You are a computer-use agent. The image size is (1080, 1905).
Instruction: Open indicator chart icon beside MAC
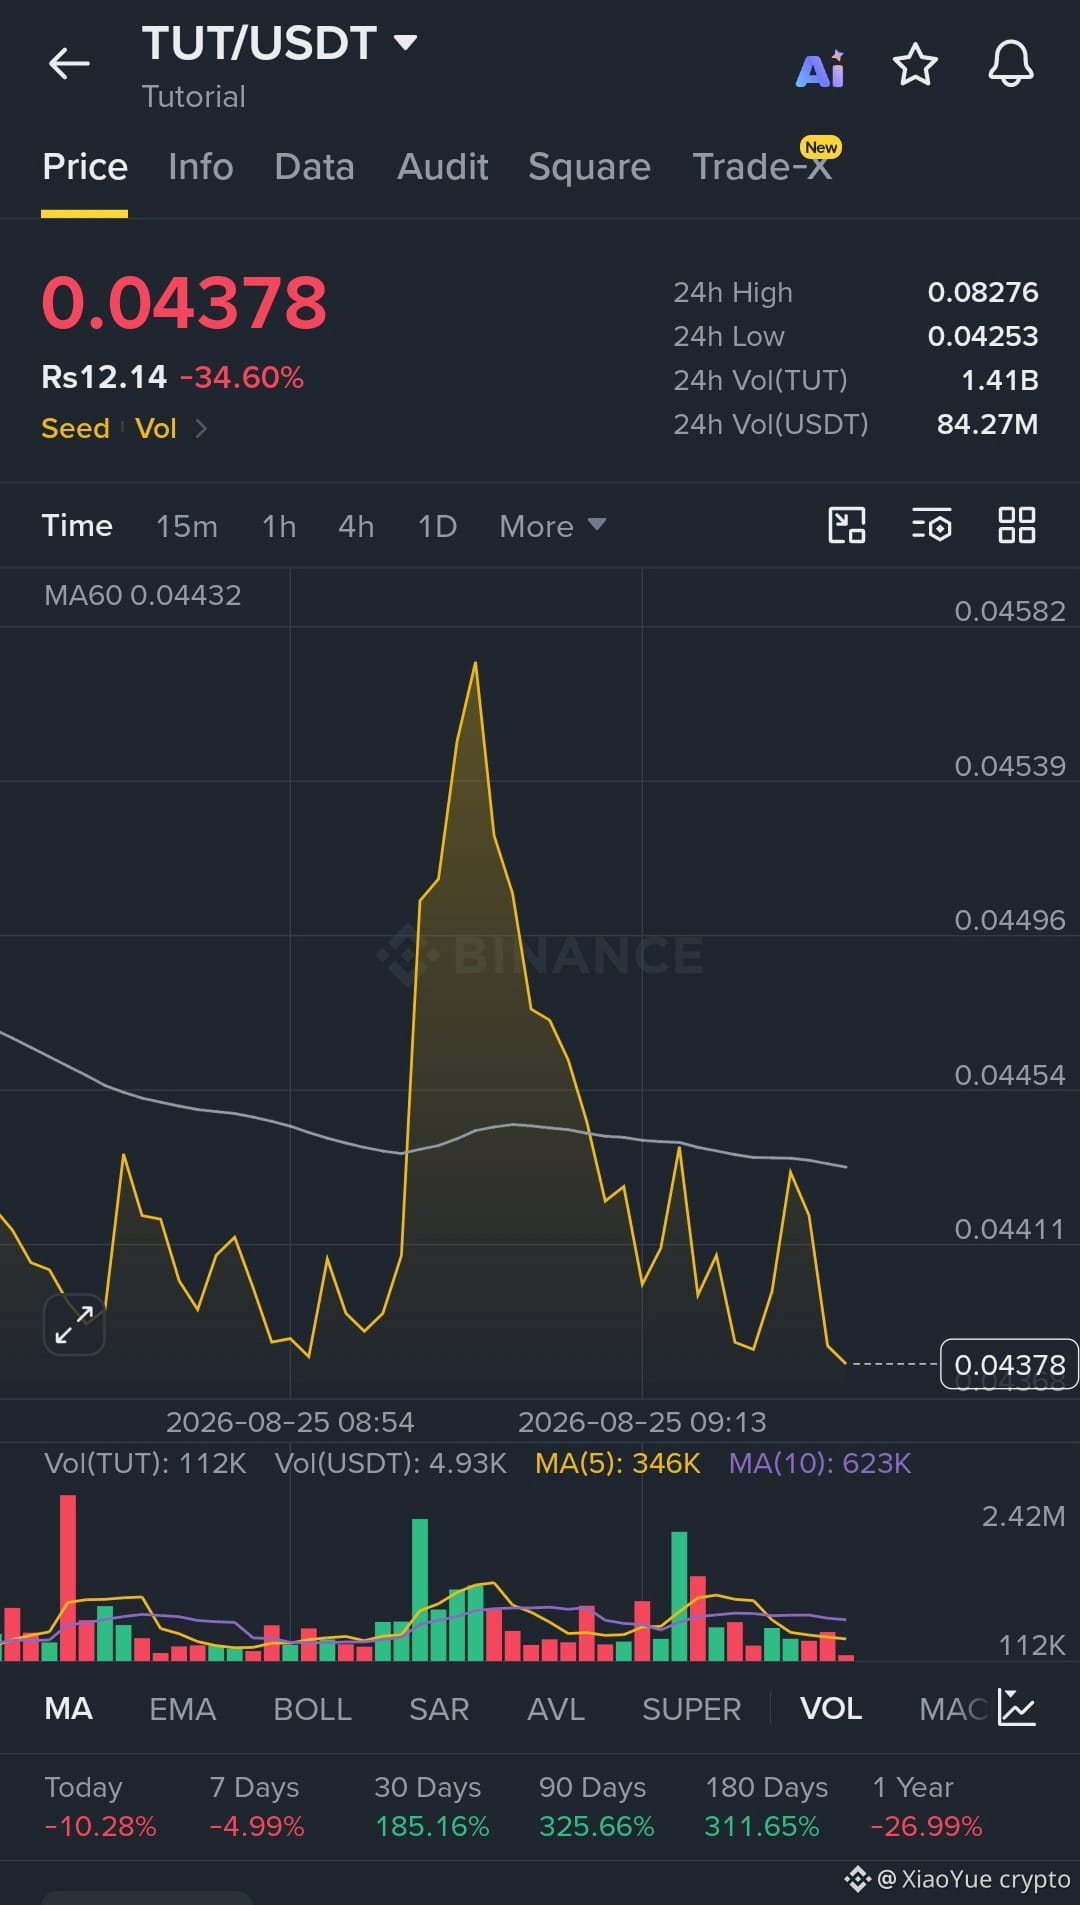1017,1708
